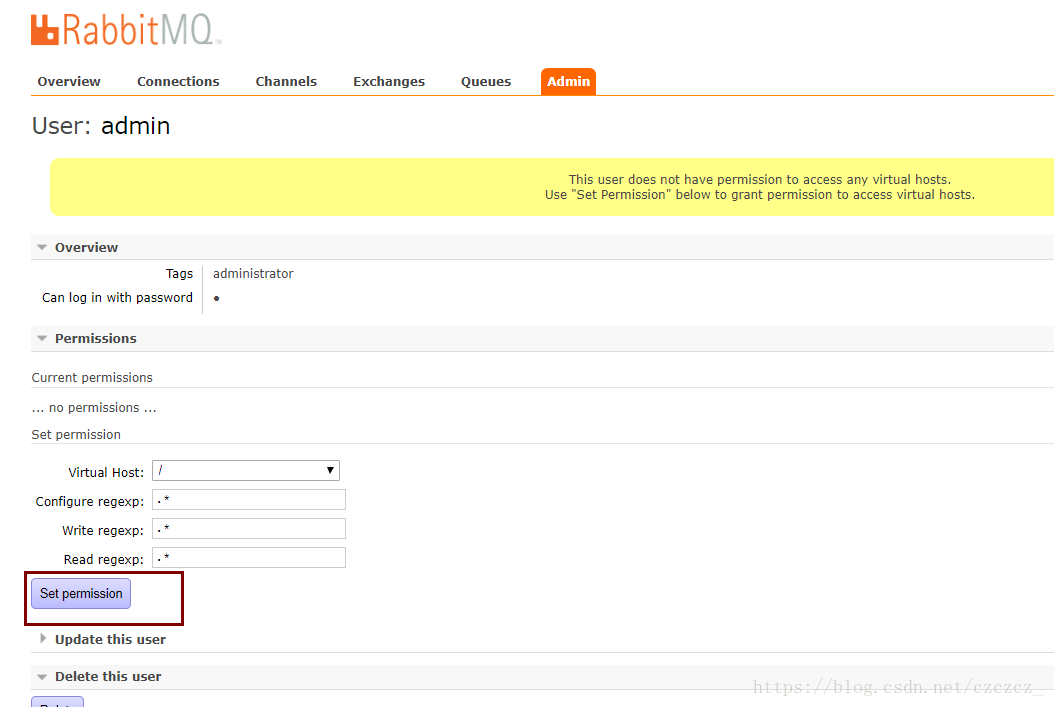Collapse the Overview section
This screenshot has height=707, width=1054.
(x=86, y=247)
